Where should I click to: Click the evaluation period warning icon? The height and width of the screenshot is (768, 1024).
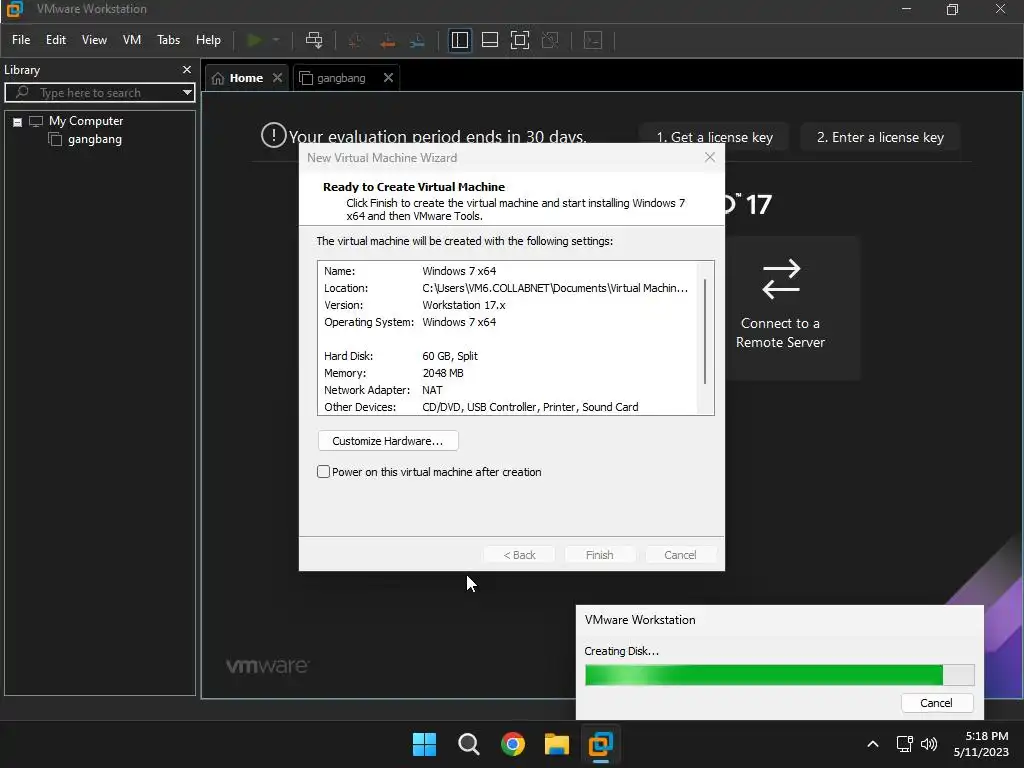coord(274,135)
